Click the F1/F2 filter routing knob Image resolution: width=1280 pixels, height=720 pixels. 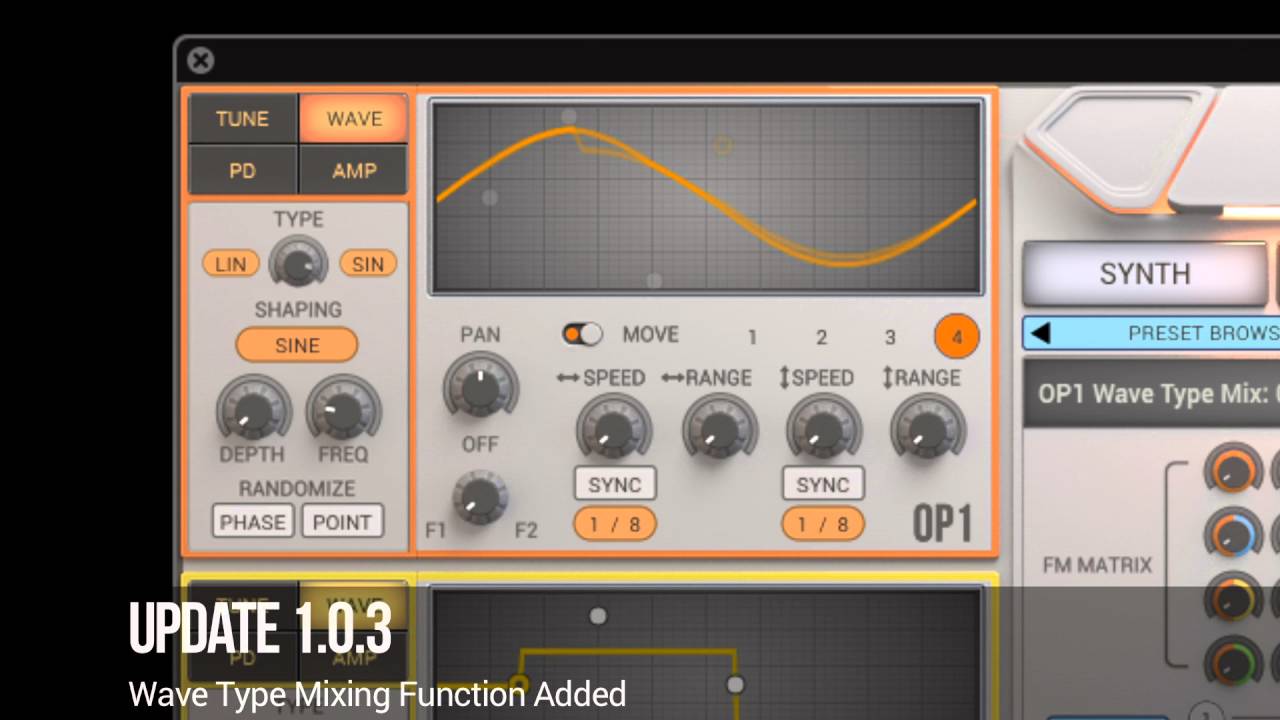click(x=480, y=497)
